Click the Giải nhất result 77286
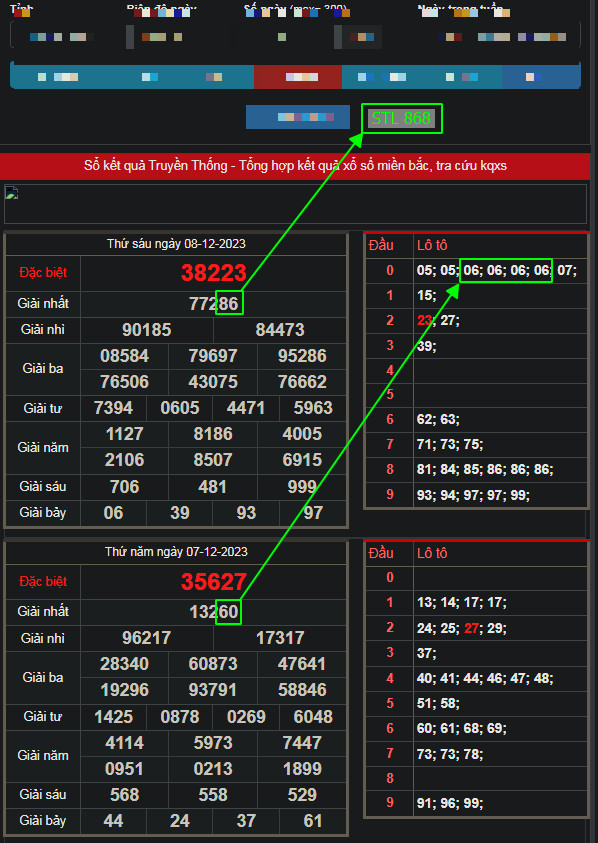Image resolution: width=598 pixels, height=843 pixels. (213, 304)
